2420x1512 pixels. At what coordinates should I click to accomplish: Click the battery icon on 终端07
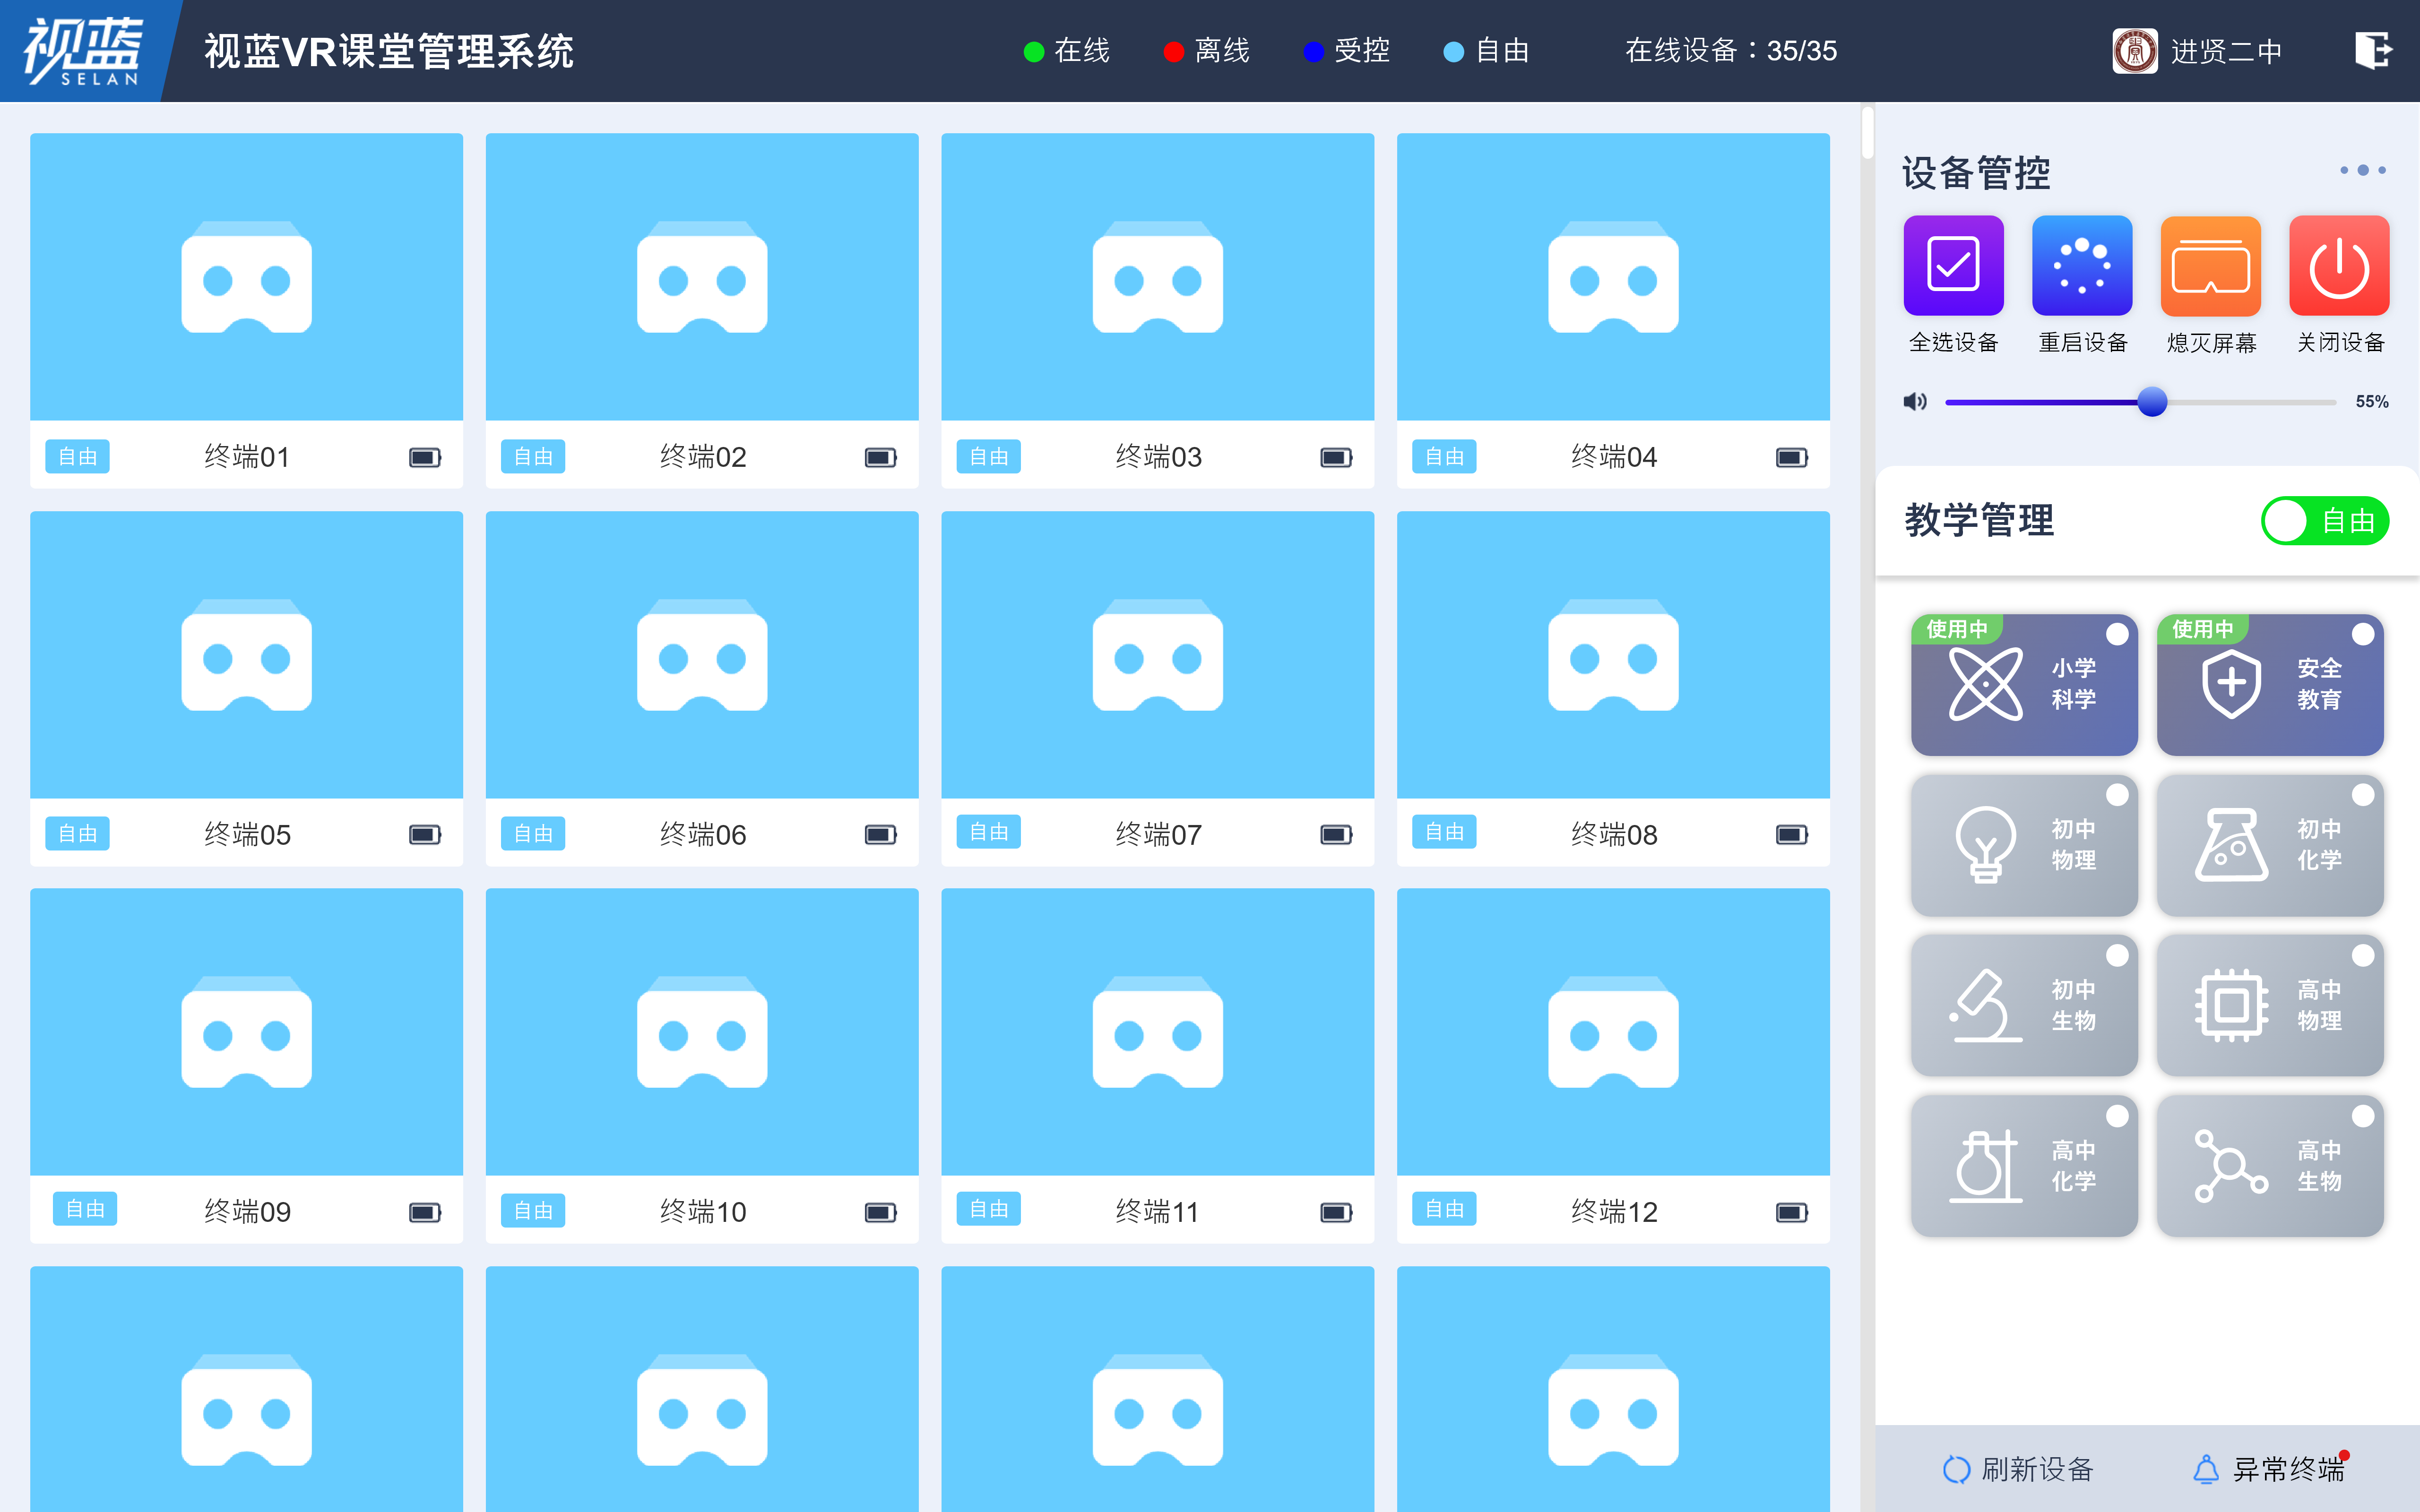click(x=1336, y=834)
